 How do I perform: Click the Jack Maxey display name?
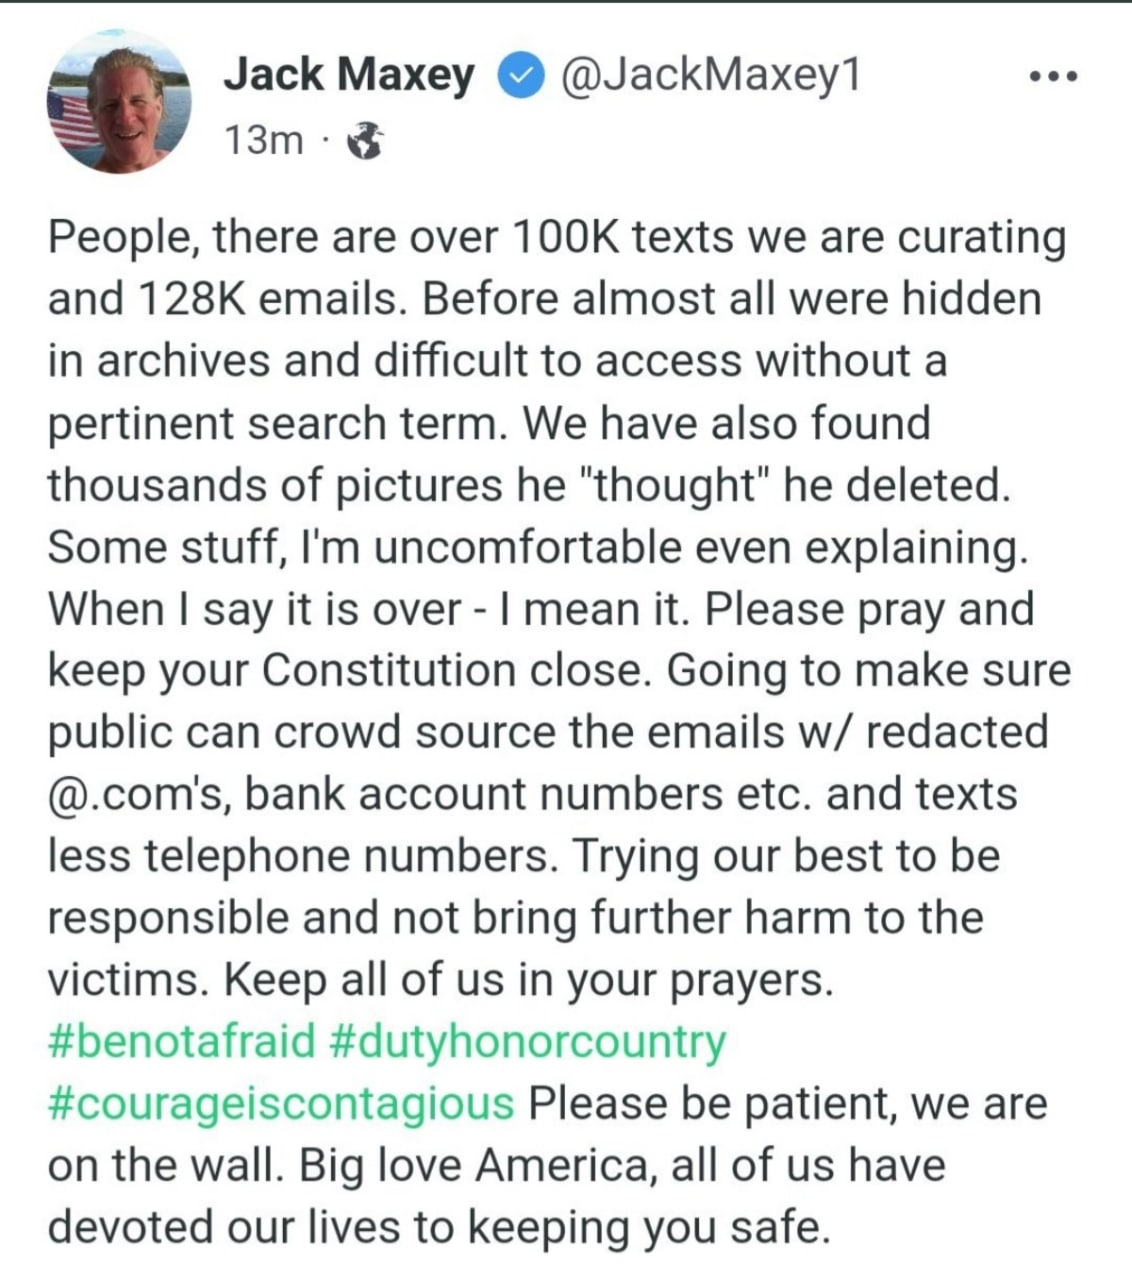click(349, 75)
